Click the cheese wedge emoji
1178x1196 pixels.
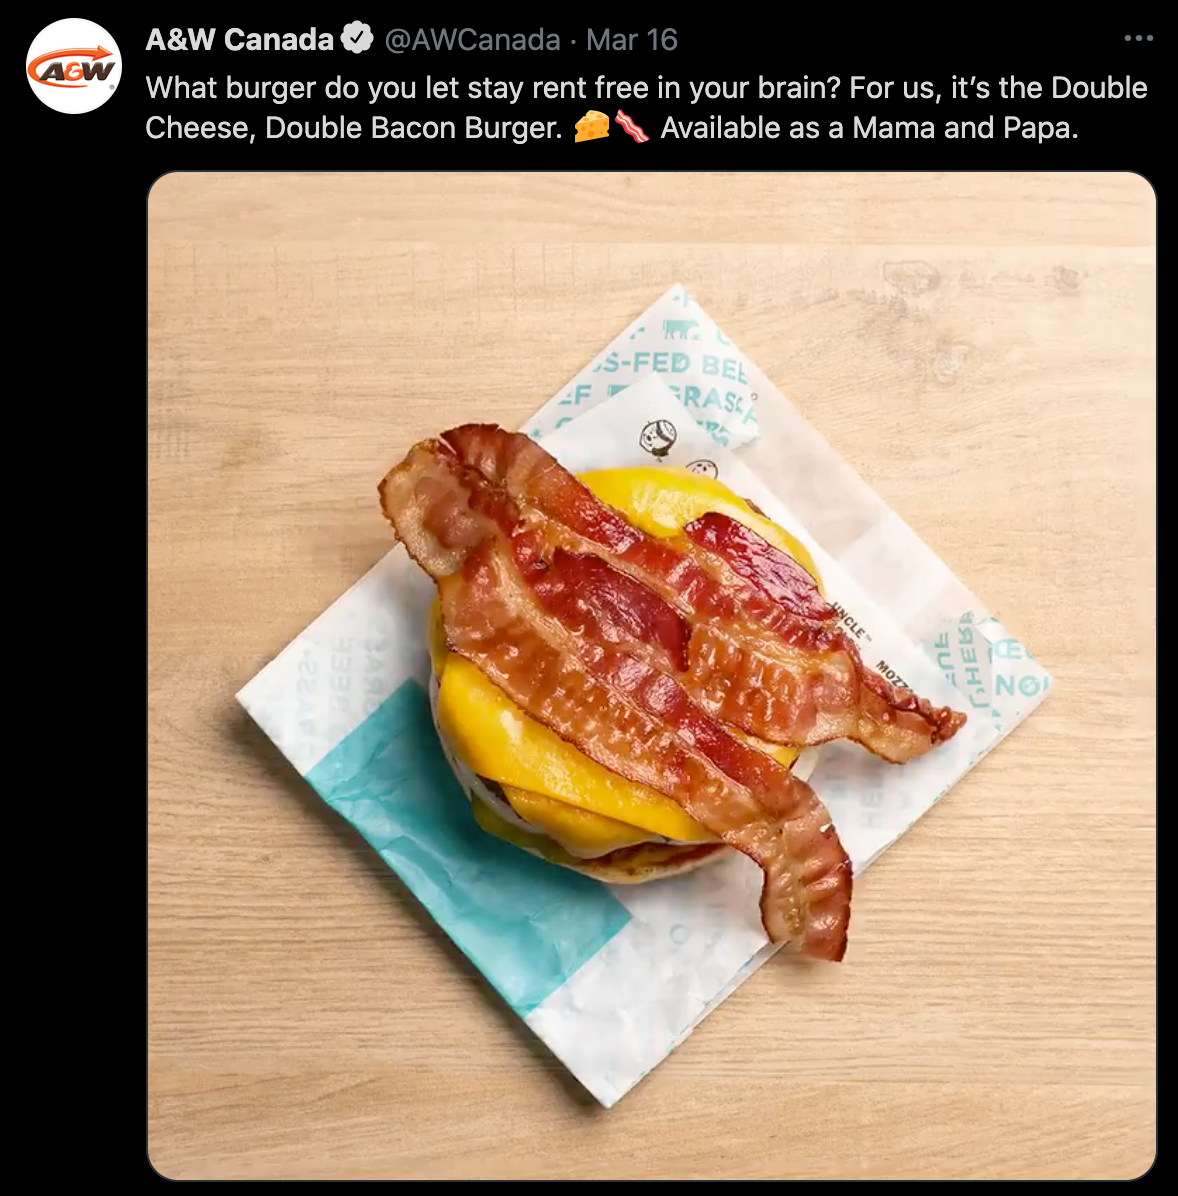click(x=592, y=127)
